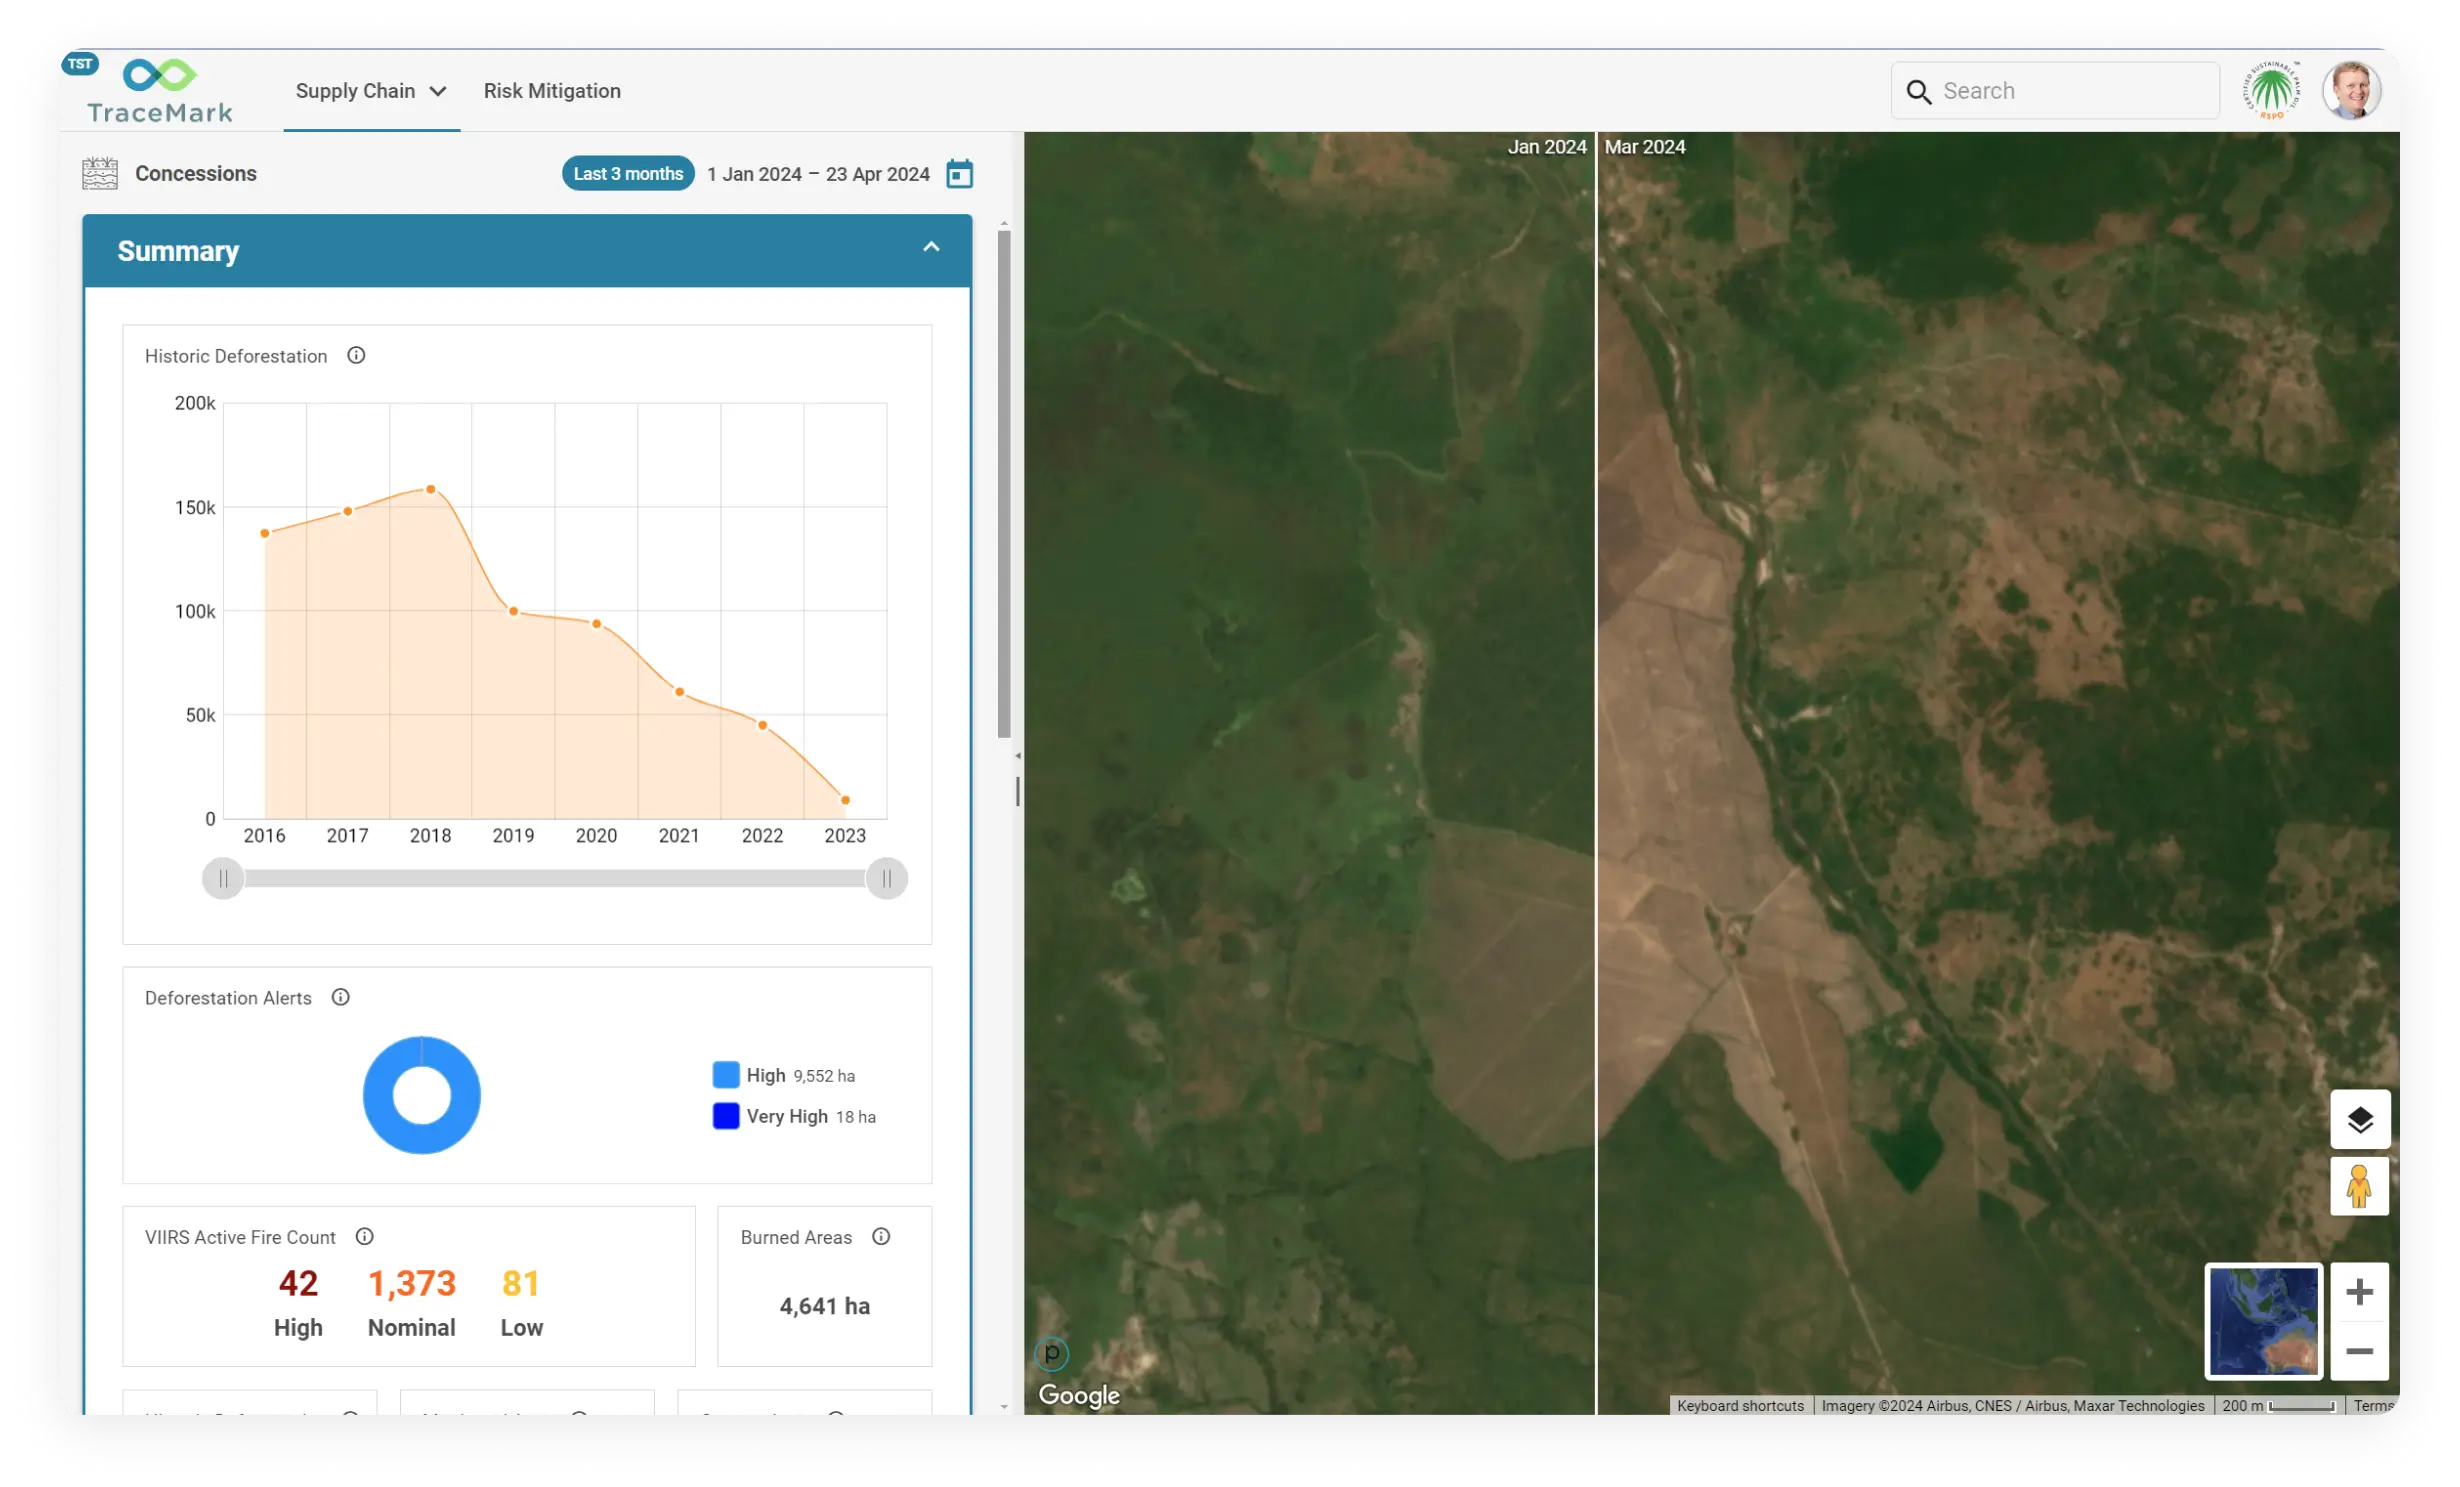Zoom out on the map

pos(2359,1351)
